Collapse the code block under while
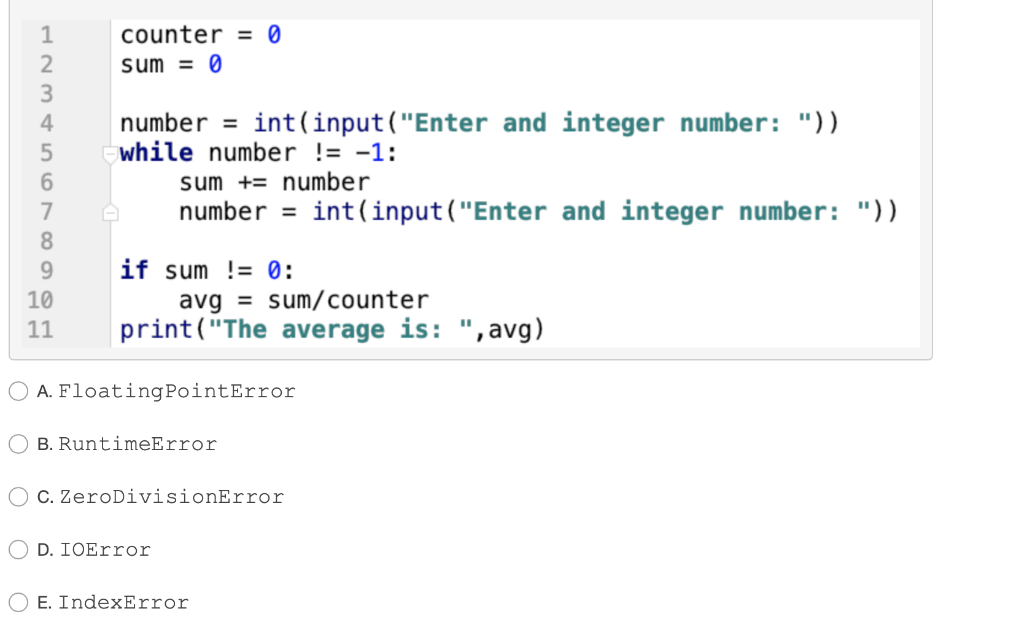The image size is (1024, 630). coord(110,152)
